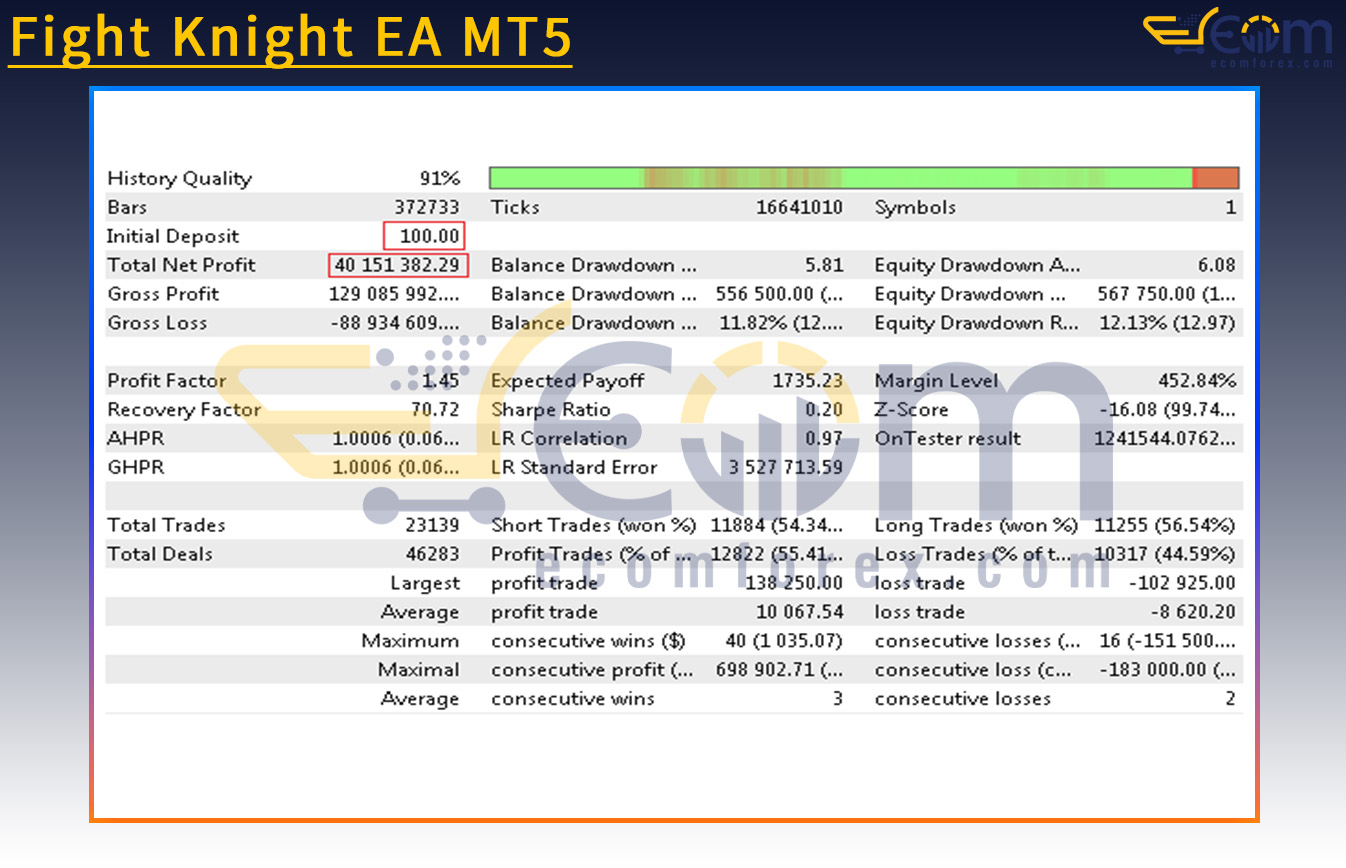Viewport: 1346px width, 868px height.
Task: Click the Total Trades label
Action: point(166,527)
